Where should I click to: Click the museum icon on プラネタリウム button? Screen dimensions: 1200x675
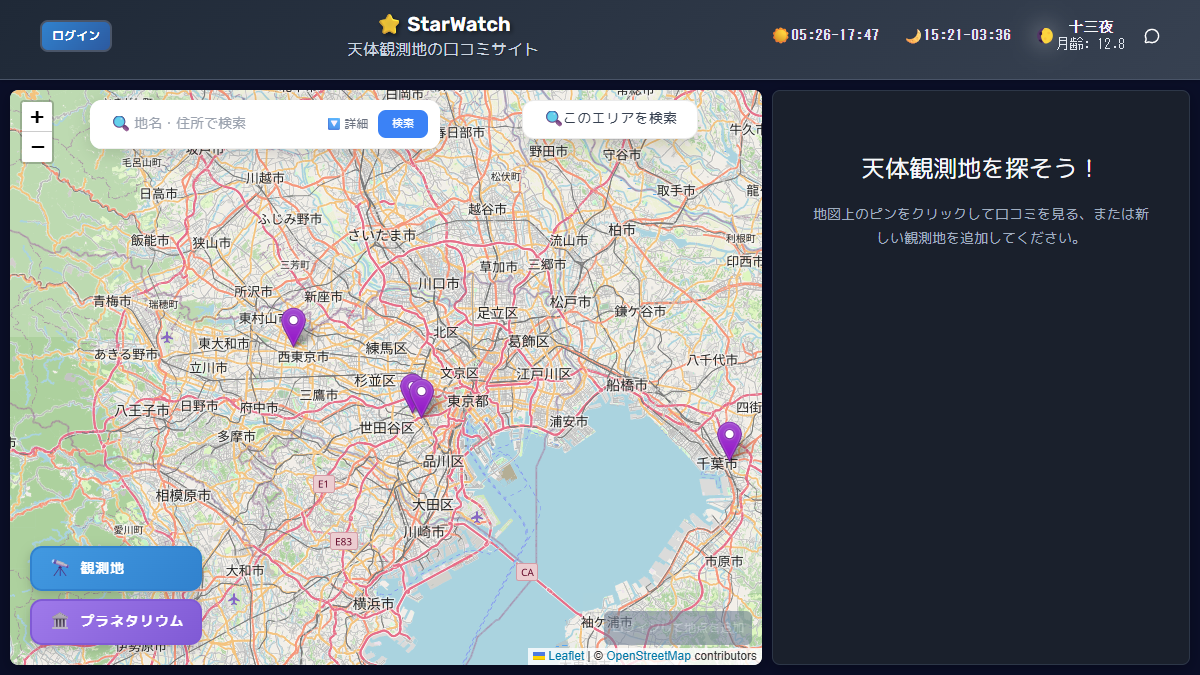(x=59, y=622)
